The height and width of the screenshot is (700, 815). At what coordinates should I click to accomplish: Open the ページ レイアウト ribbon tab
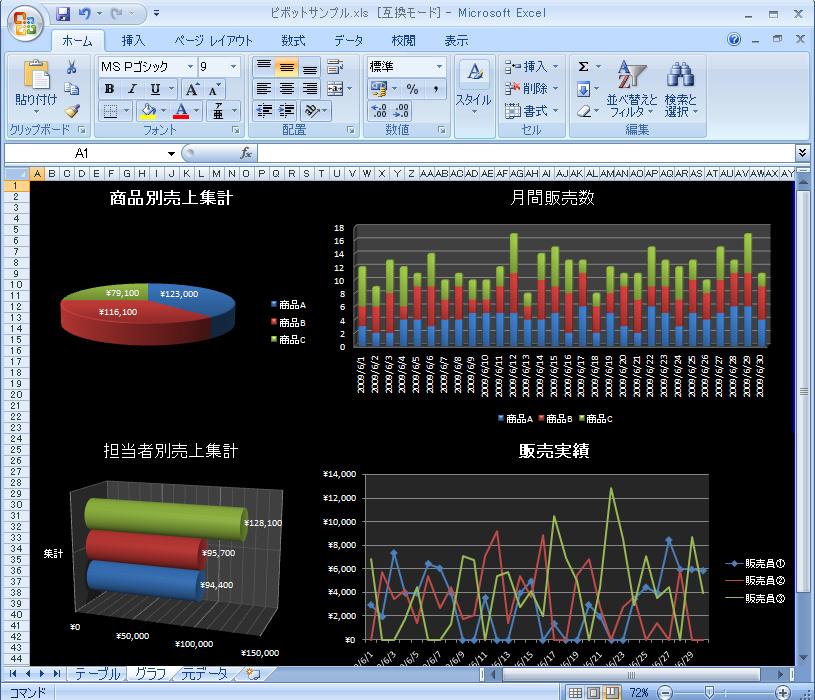(x=213, y=41)
